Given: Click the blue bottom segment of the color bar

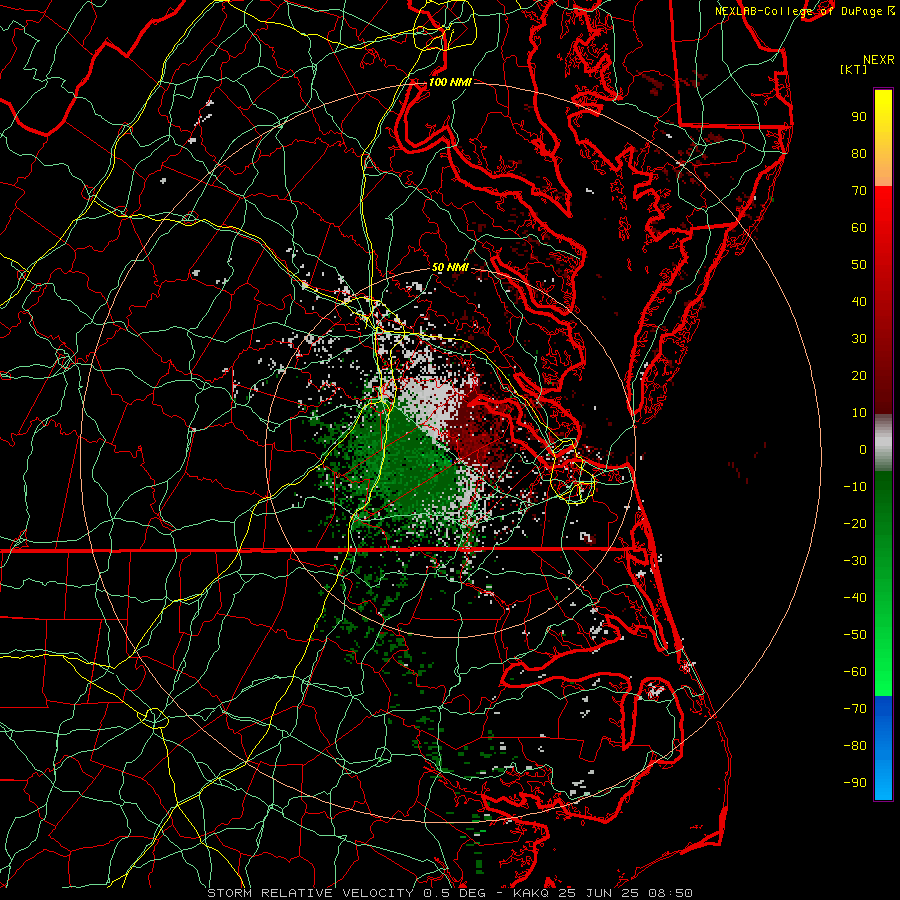Looking at the screenshot, I should (x=883, y=748).
